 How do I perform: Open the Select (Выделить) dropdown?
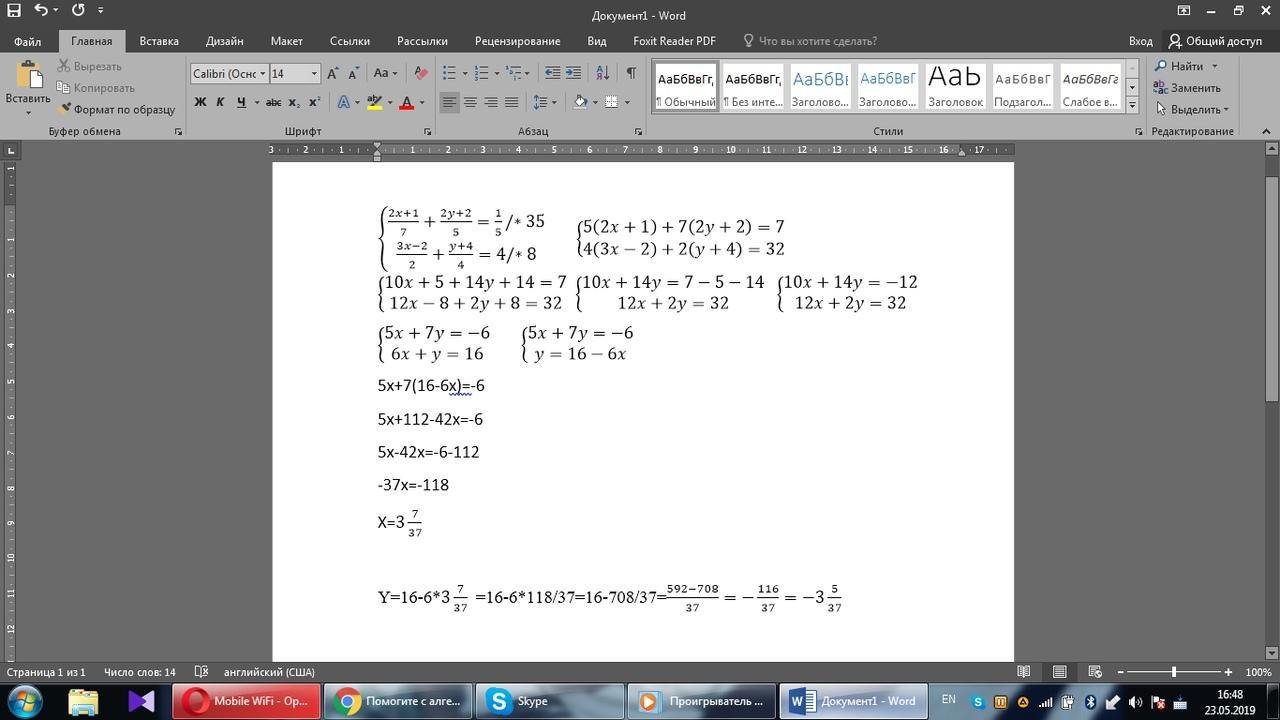click(1193, 109)
